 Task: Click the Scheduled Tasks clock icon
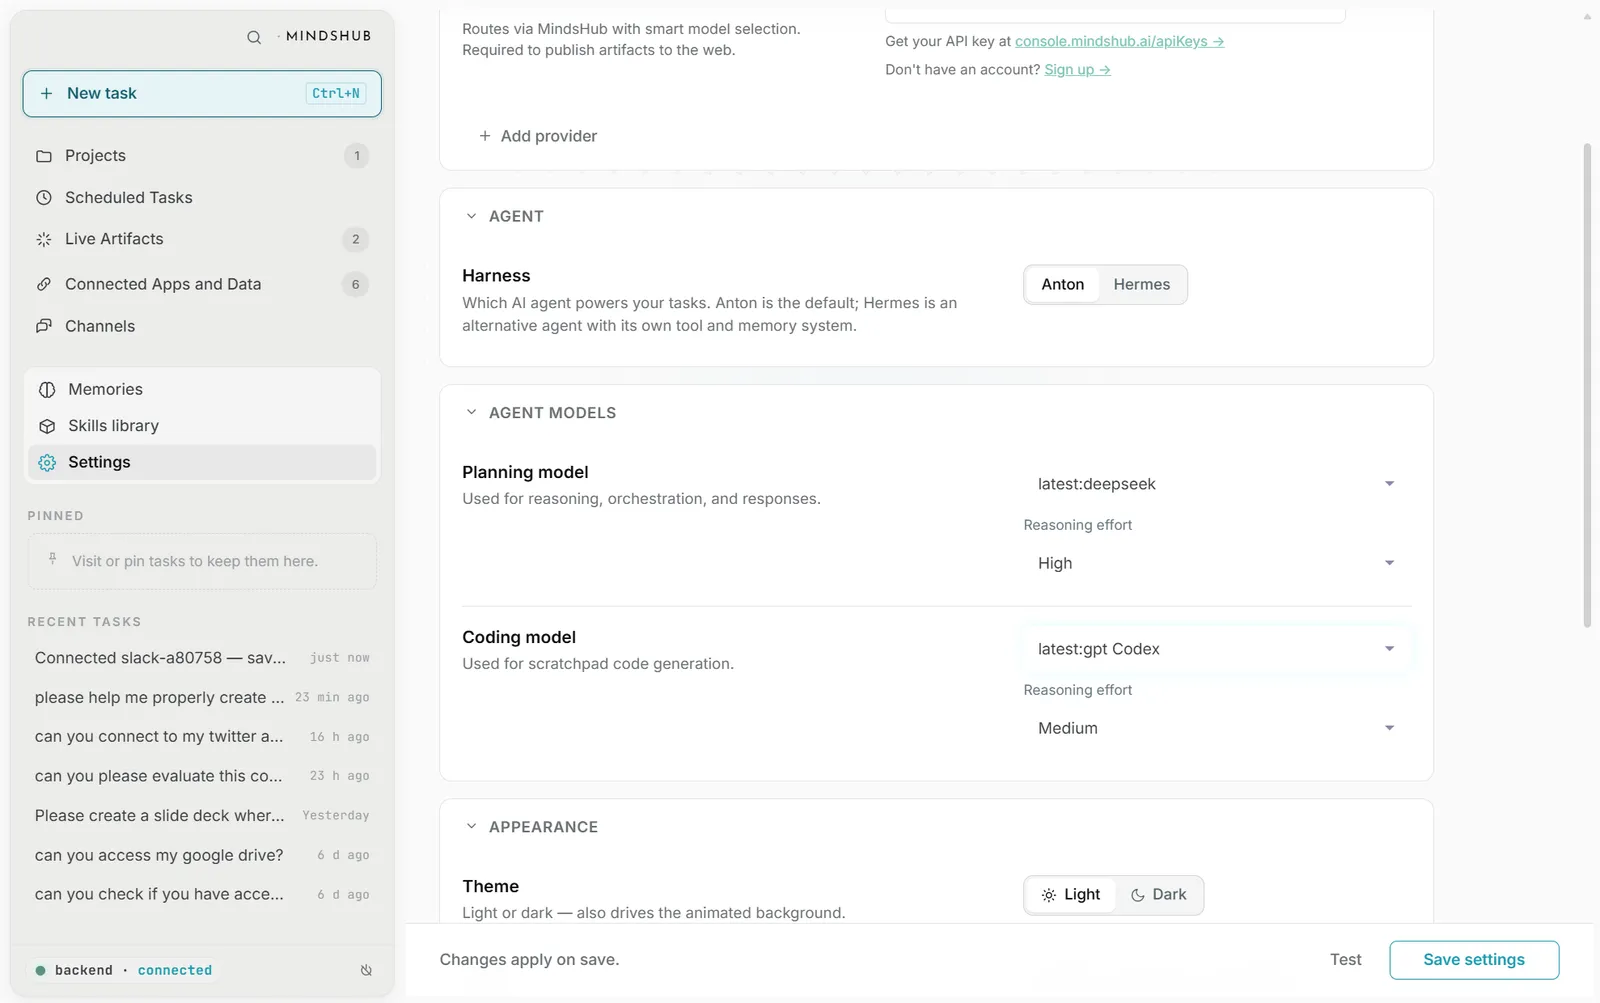click(x=44, y=198)
